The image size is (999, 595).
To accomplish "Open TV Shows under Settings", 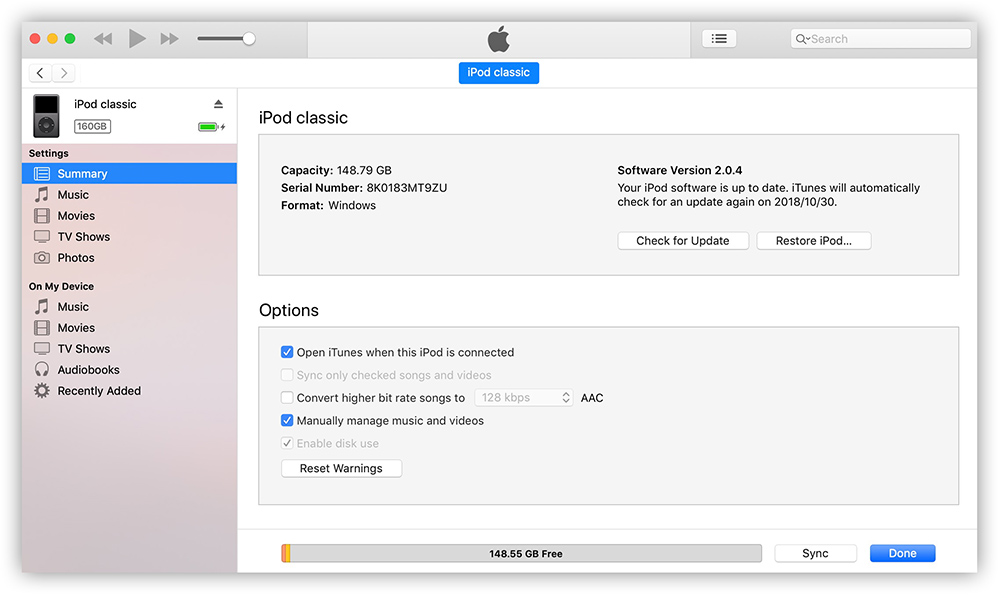I will point(83,237).
